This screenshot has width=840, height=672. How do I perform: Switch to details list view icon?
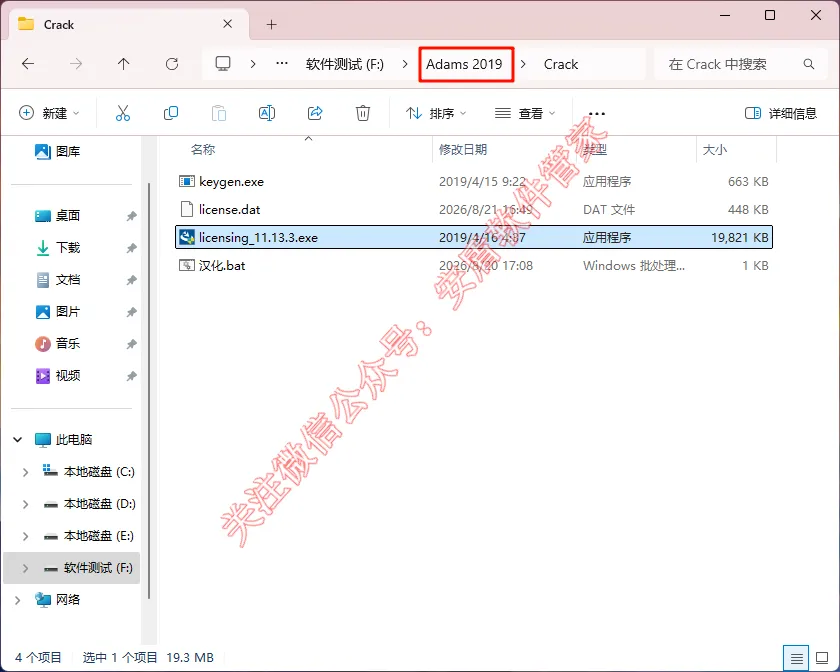[797, 658]
